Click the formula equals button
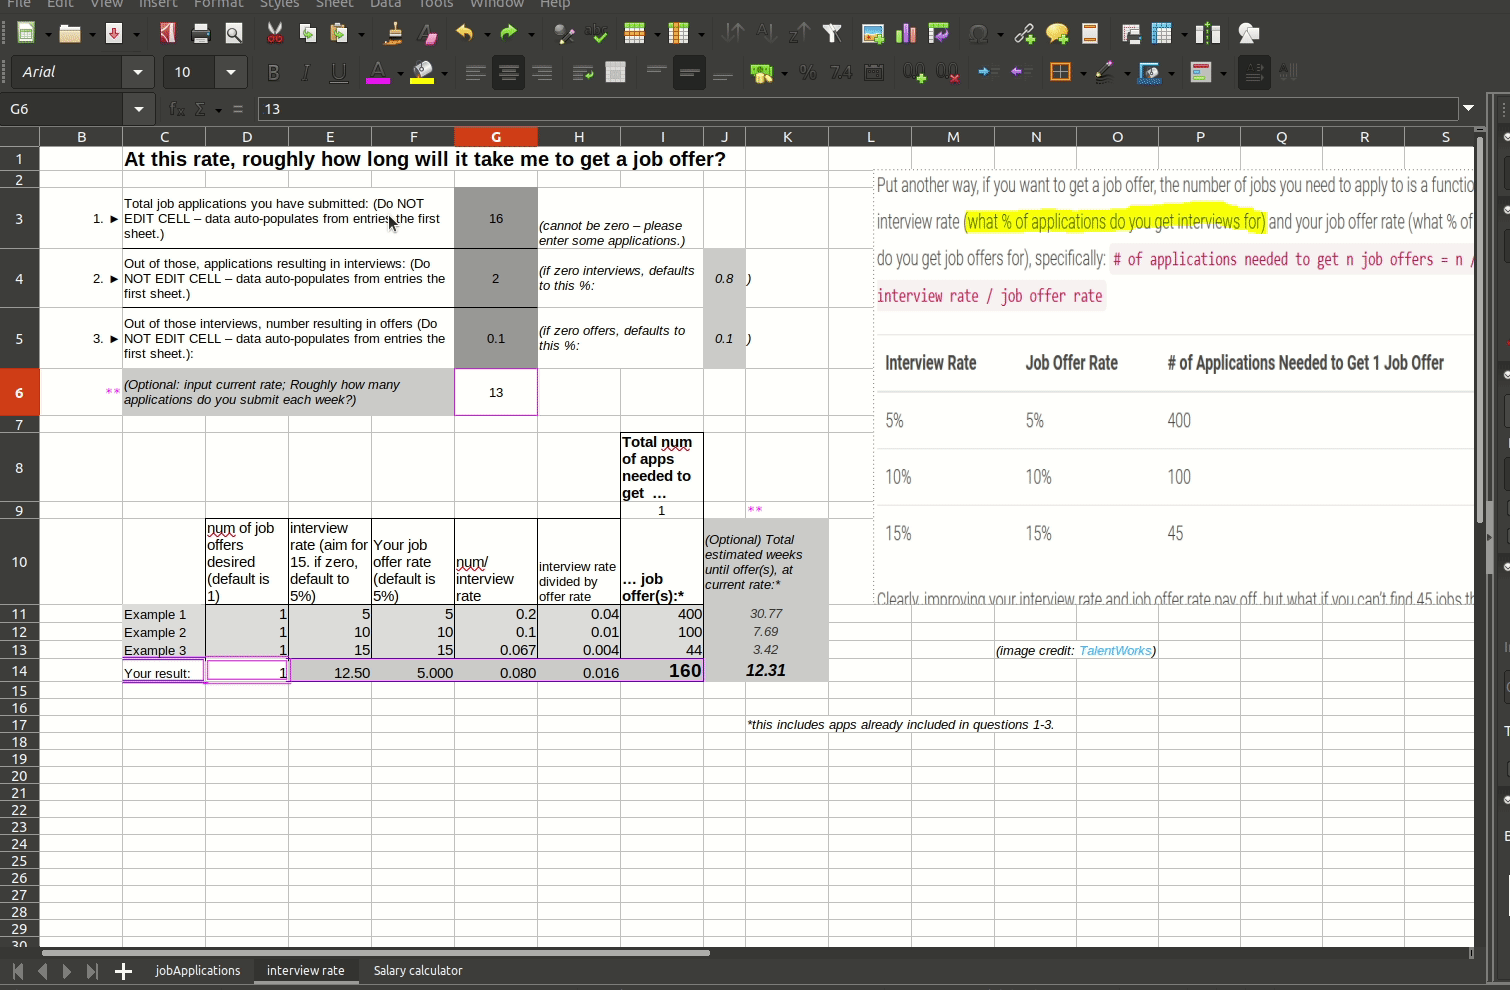Viewport: 1510px width, 990px height. click(237, 109)
